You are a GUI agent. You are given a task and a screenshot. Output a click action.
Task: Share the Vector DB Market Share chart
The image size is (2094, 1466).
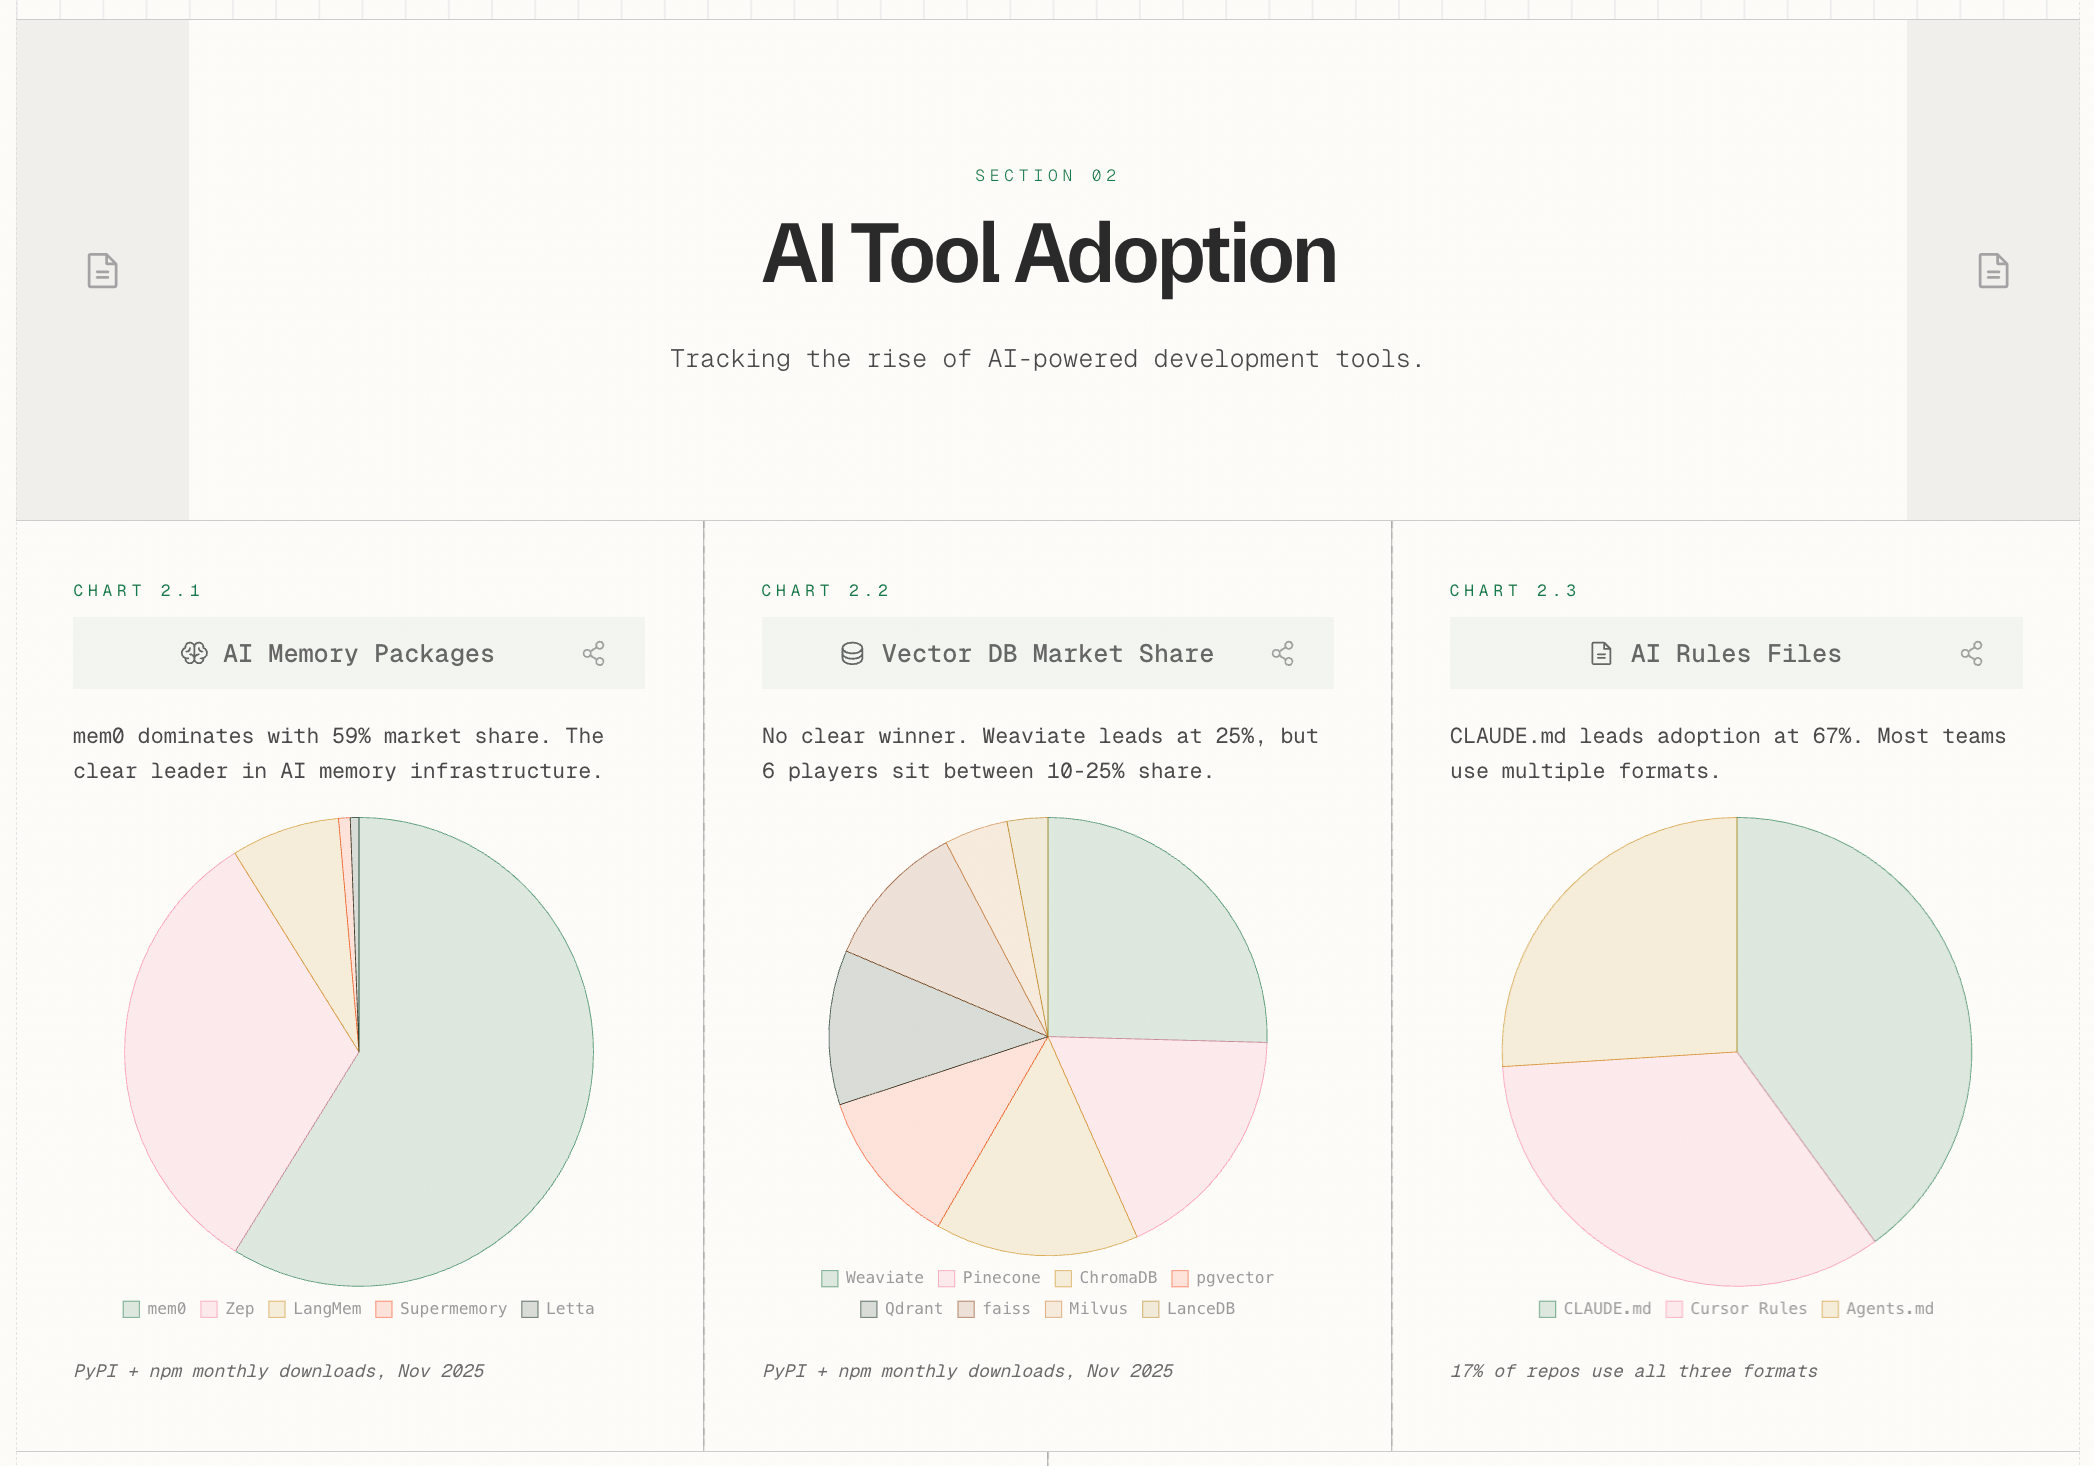pyautogui.click(x=1283, y=654)
